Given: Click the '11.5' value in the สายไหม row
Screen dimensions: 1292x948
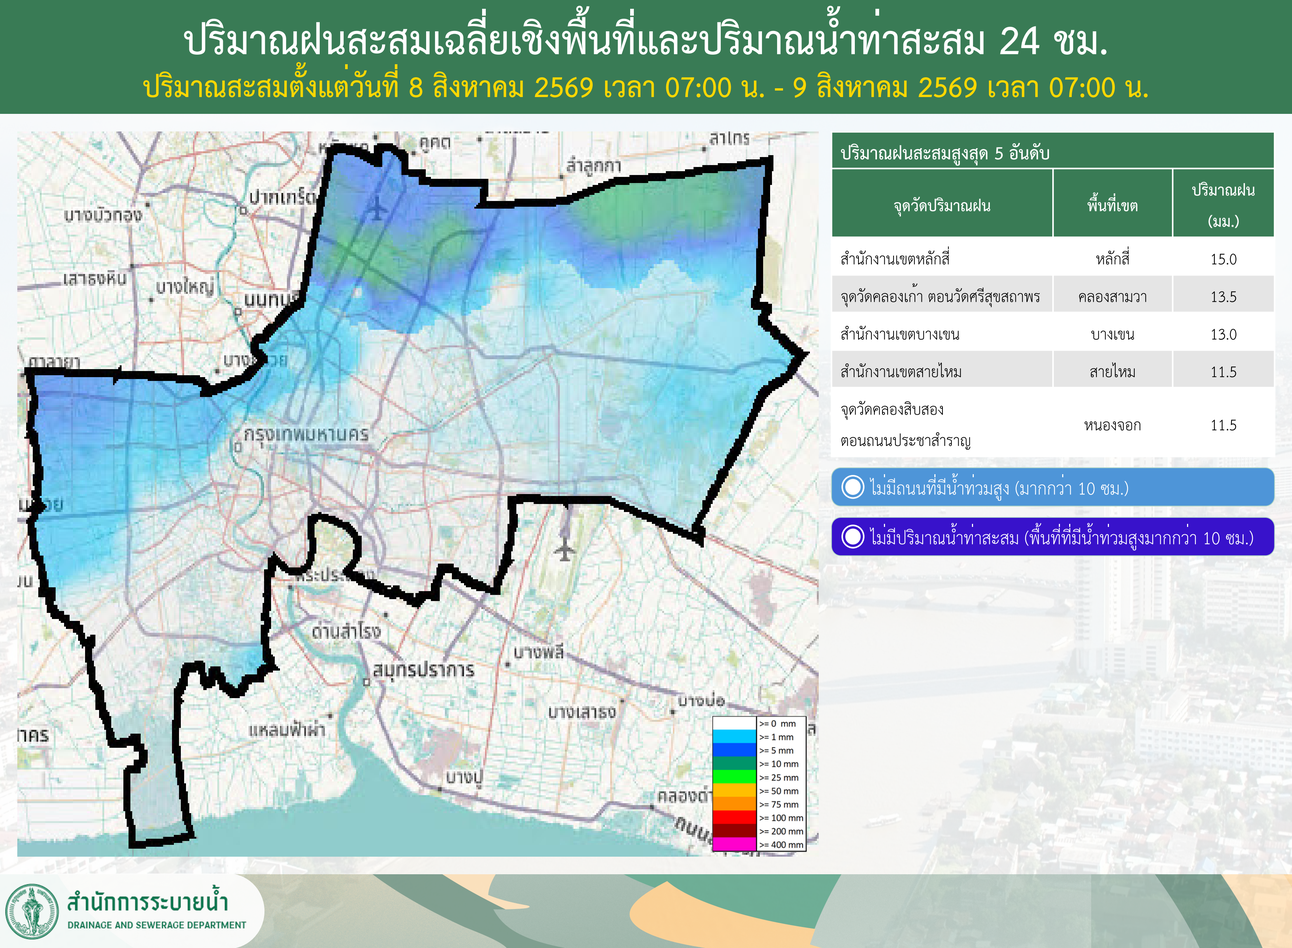Looking at the screenshot, I should [1223, 372].
